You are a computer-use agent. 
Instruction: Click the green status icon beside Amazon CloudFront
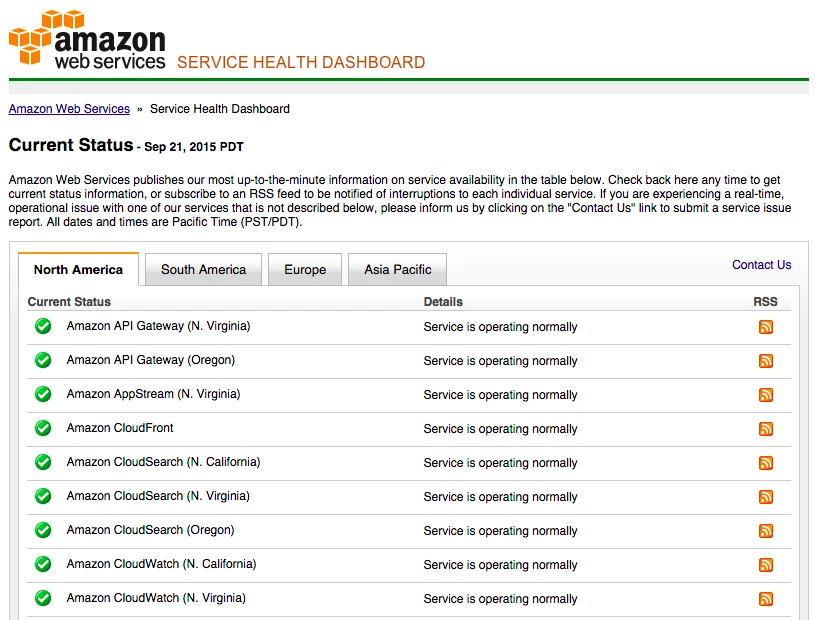[x=42, y=428]
